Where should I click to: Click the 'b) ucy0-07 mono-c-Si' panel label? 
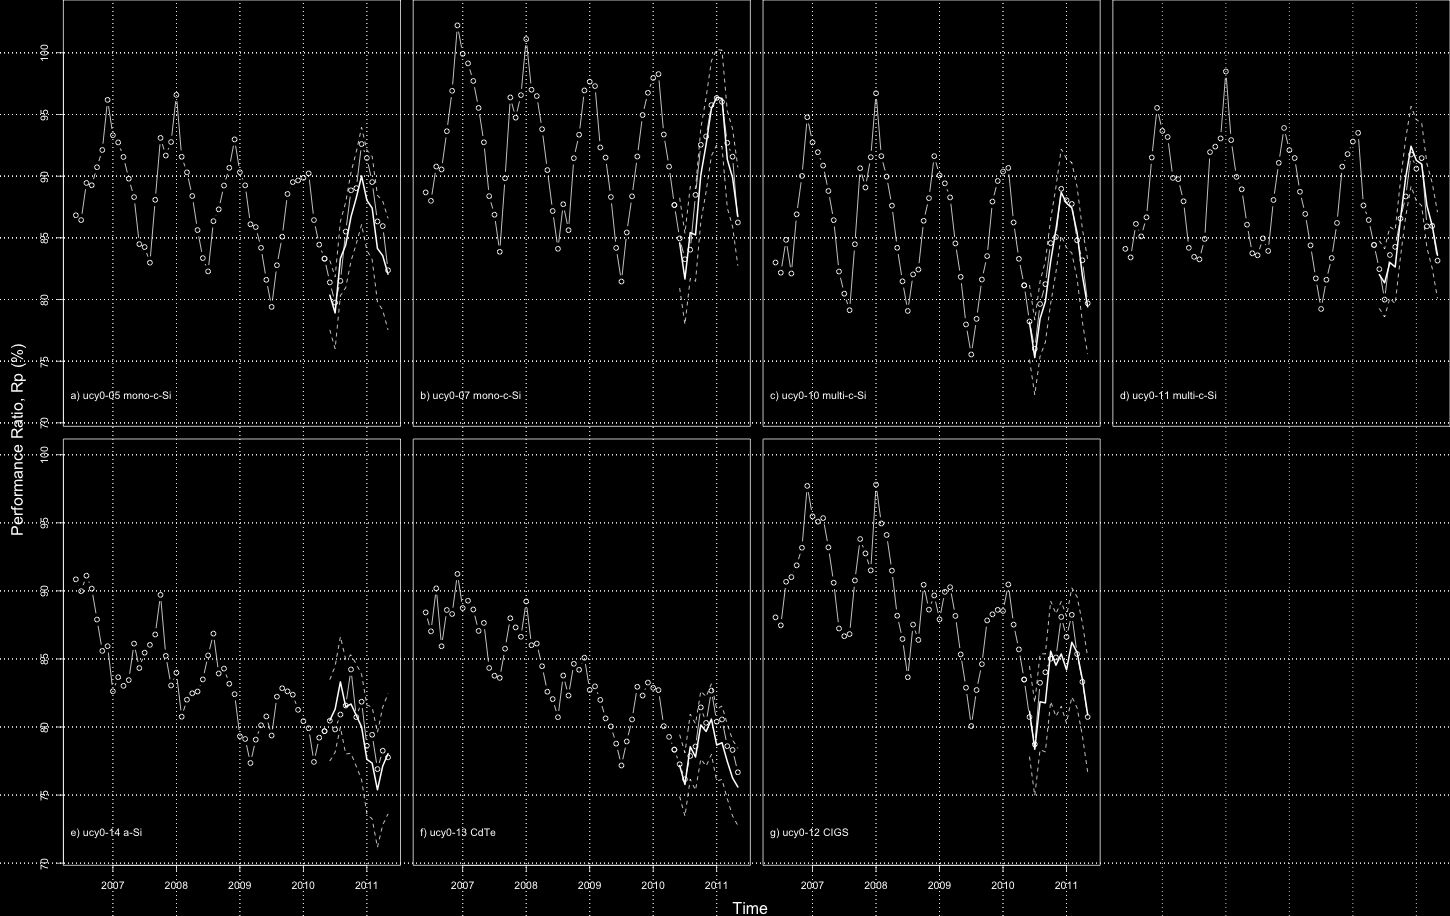click(471, 396)
